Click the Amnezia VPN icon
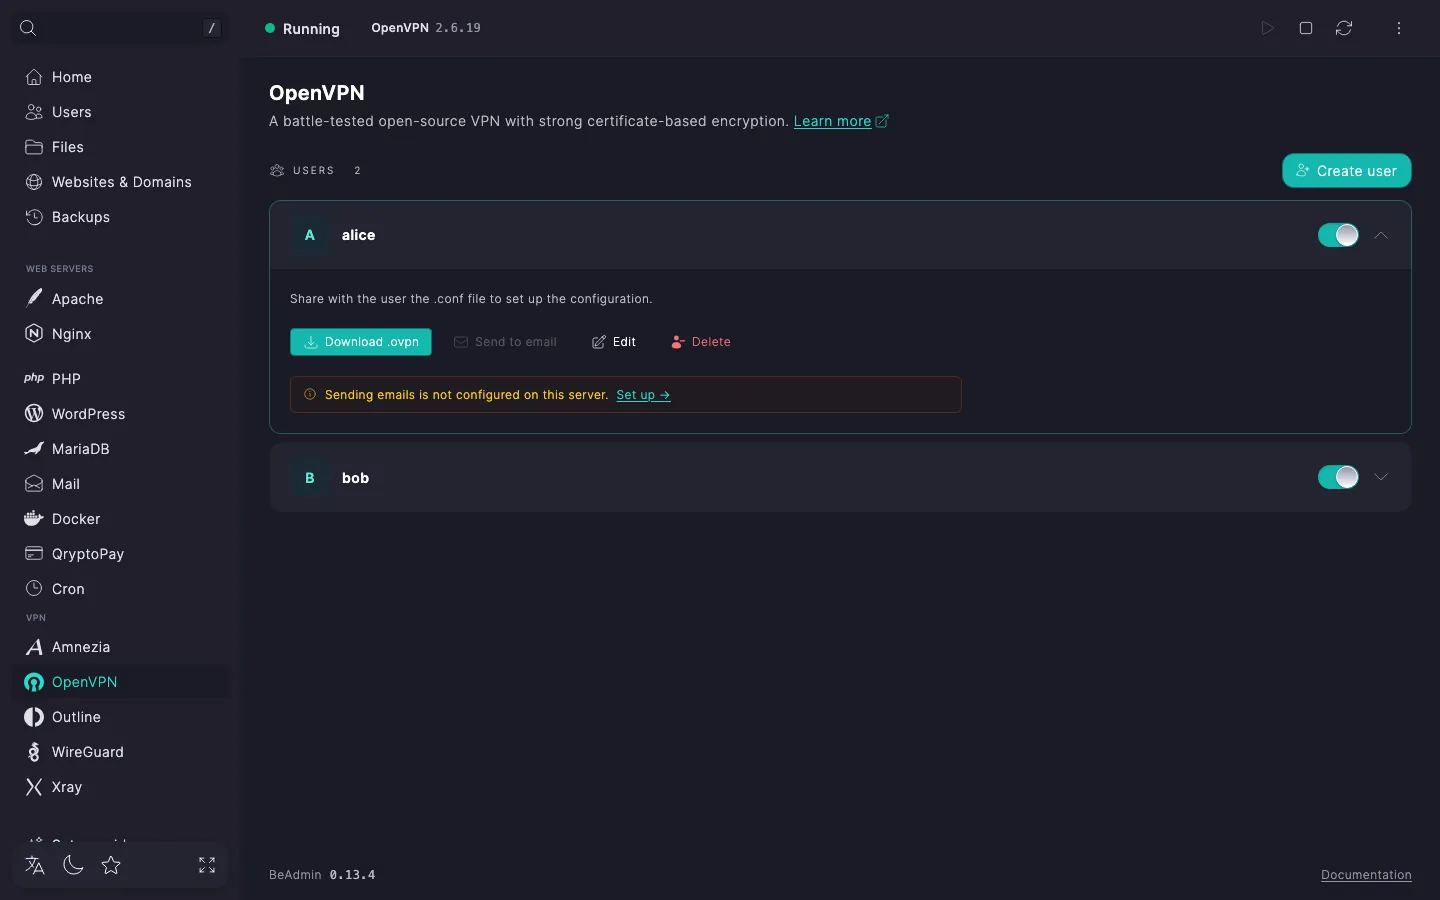 pyautogui.click(x=34, y=647)
